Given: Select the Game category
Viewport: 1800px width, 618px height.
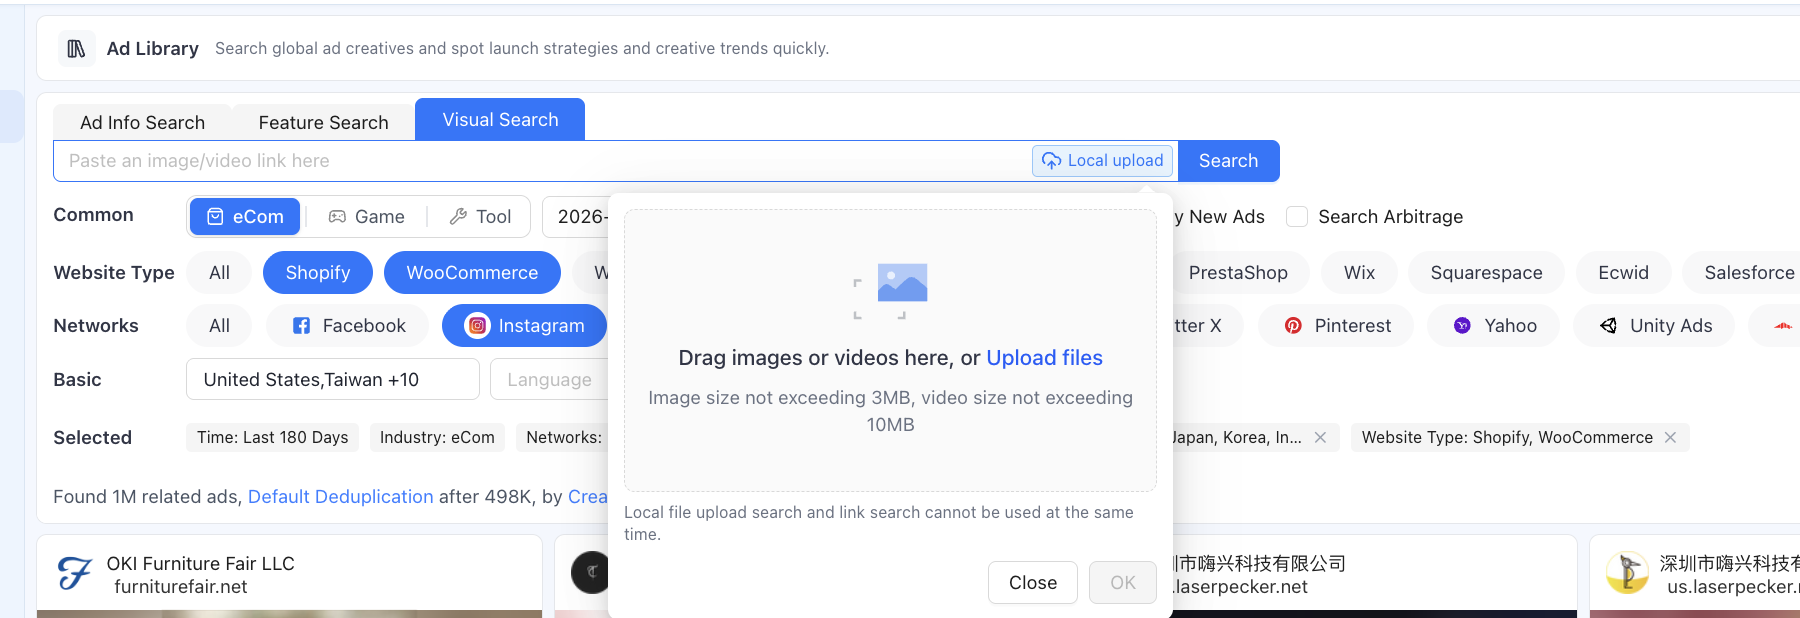Looking at the screenshot, I should point(367,217).
